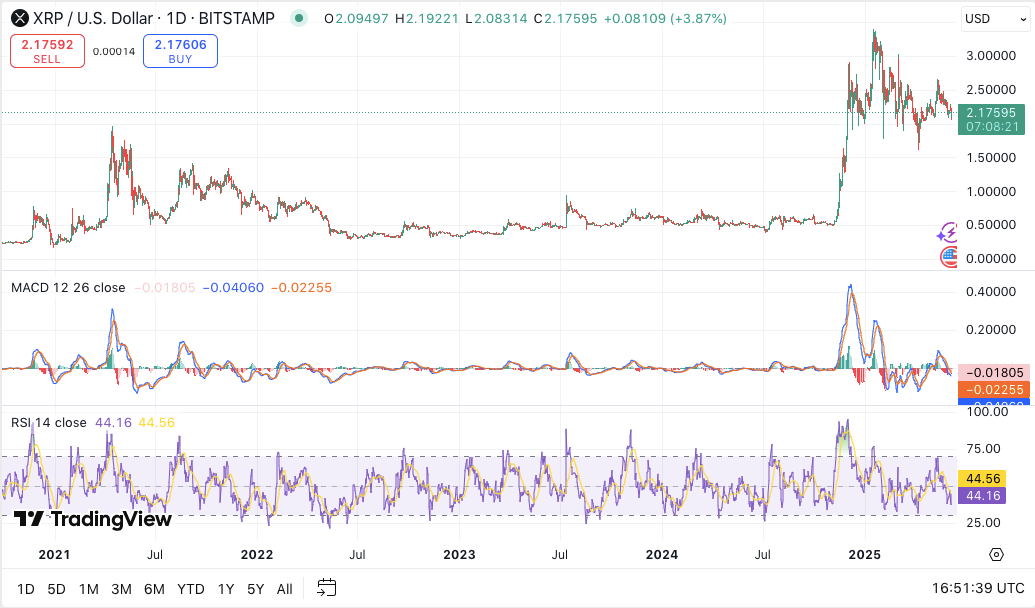This screenshot has width=1035, height=608.
Task: Click the TradingView logo
Action: (x=93, y=519)
